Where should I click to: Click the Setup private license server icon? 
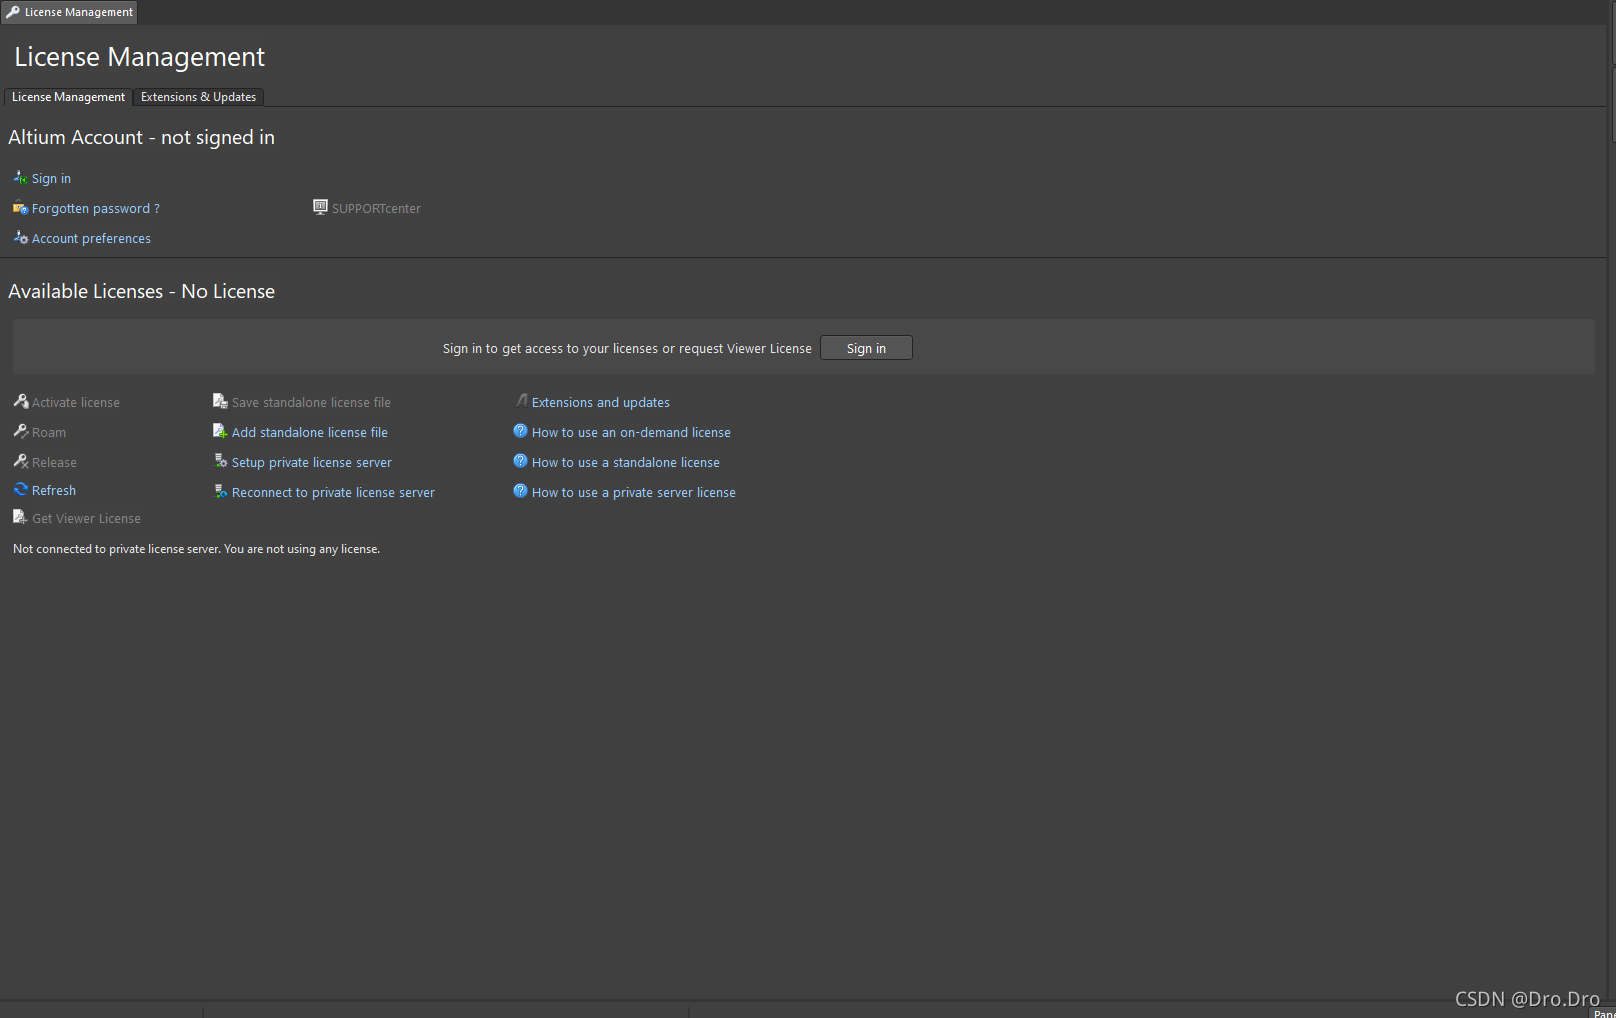click(220, 461)
